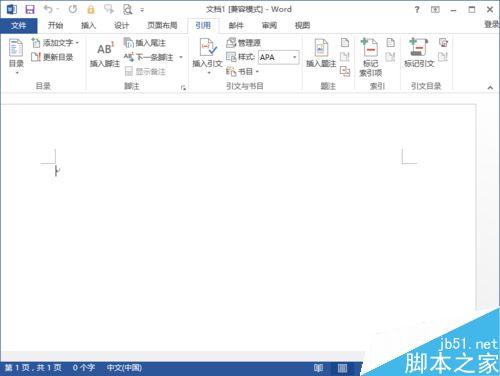Switch to the 审阅 tab
This screenshot has height=376, width=500.
pos(269,25)
